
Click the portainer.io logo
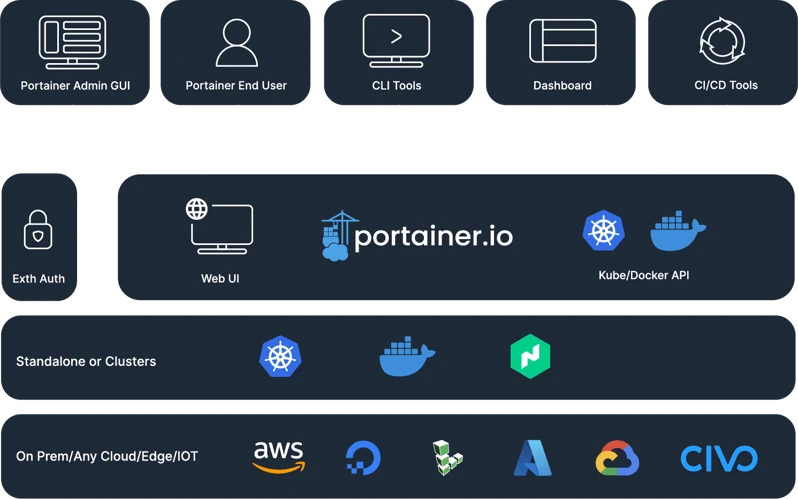coord(417,237)
